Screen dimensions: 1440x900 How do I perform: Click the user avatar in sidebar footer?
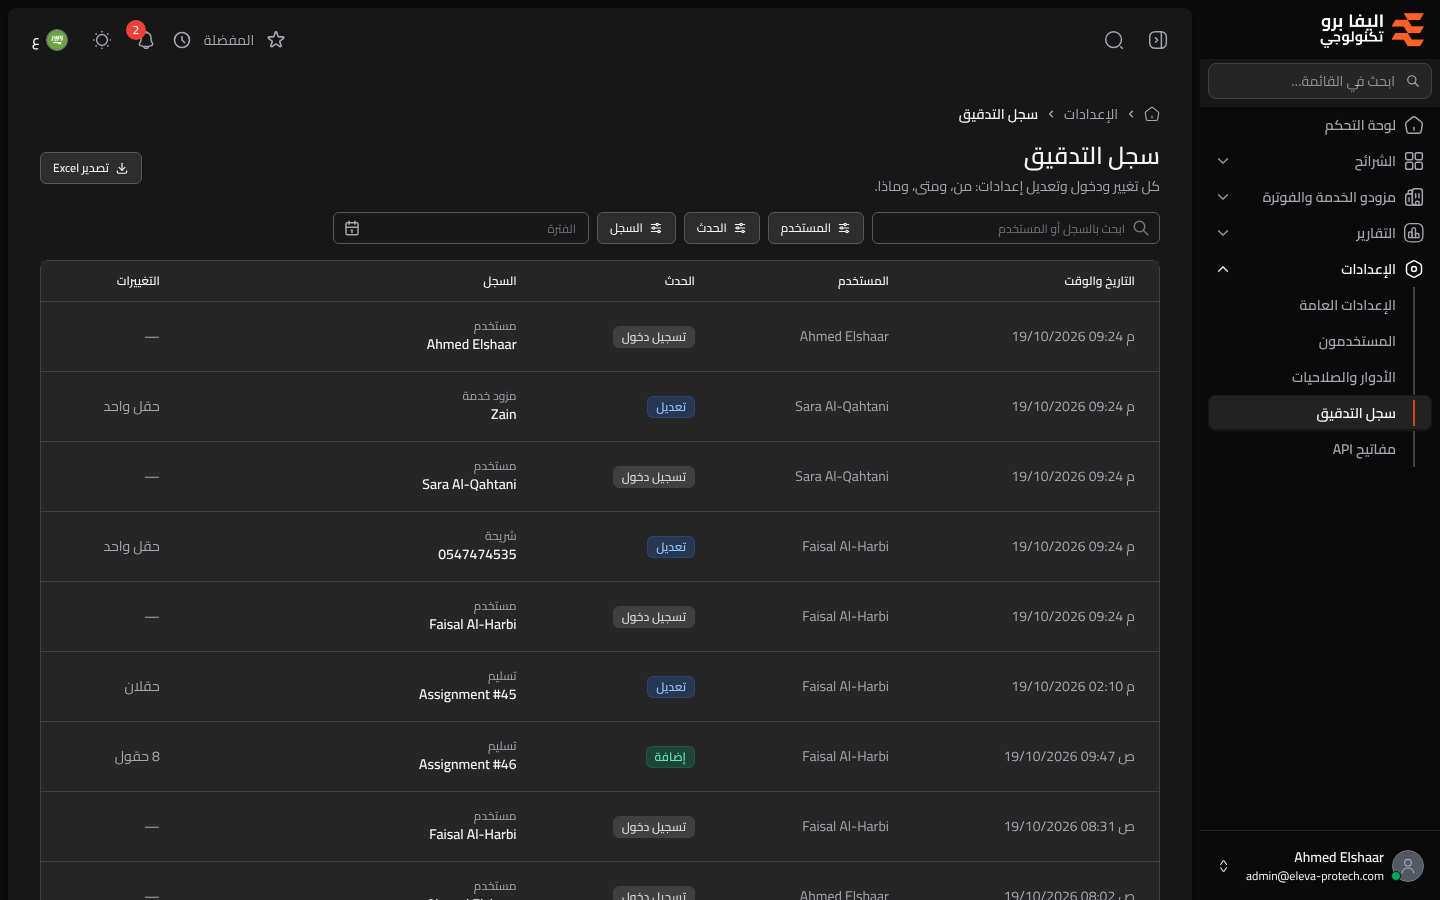tap(1408, 866)
